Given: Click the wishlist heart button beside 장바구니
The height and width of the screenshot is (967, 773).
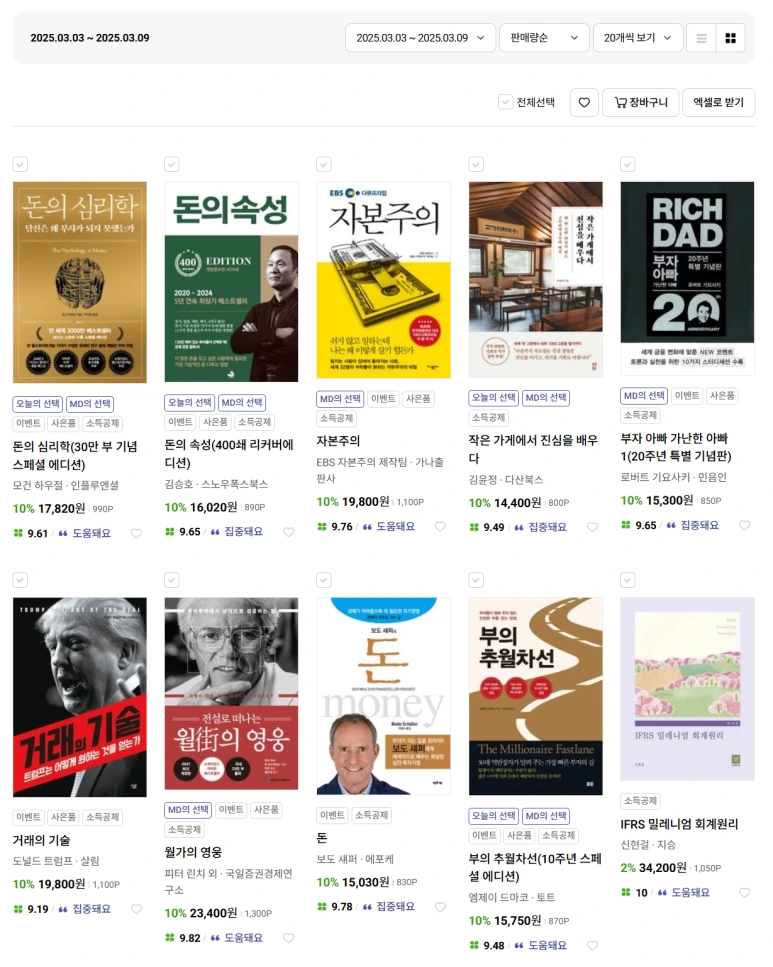Looking at the screenshot, I should (x=584, y=102).
